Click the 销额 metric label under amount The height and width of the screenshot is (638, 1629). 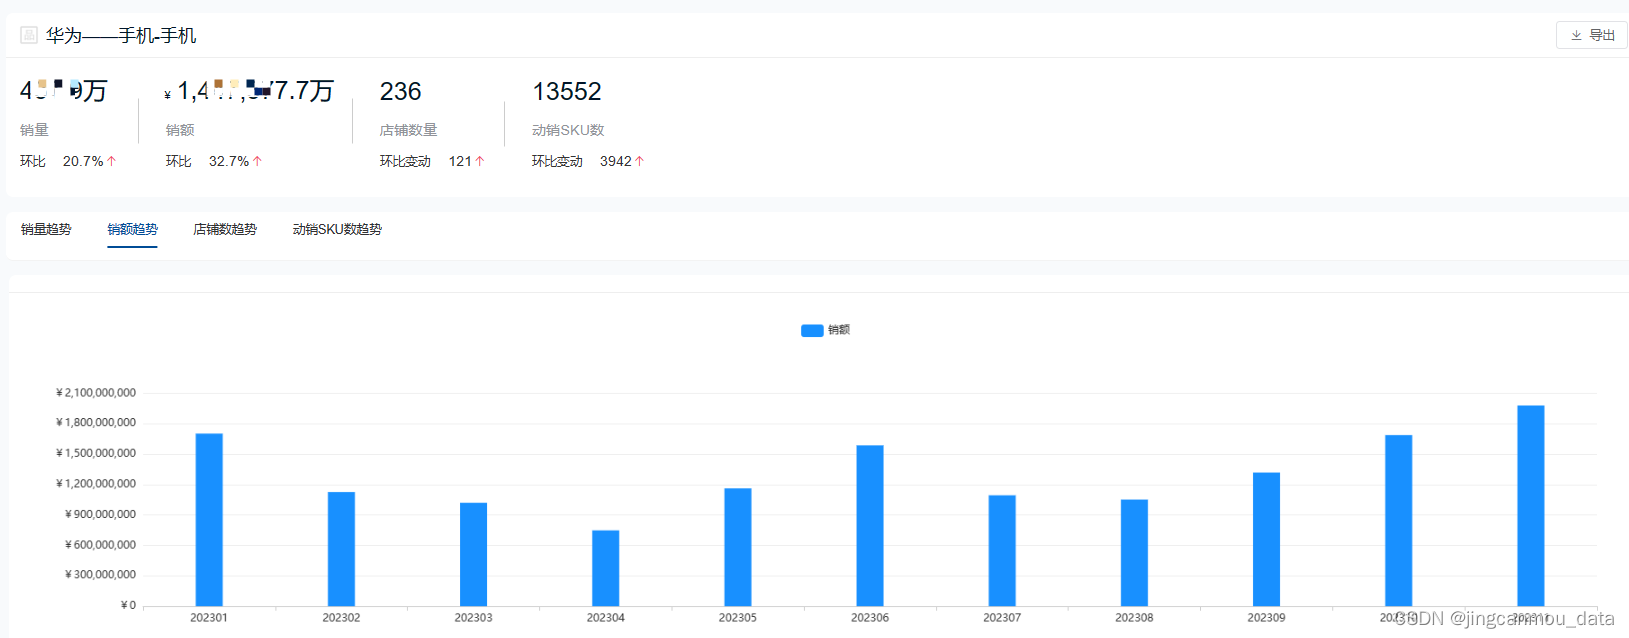180,130
